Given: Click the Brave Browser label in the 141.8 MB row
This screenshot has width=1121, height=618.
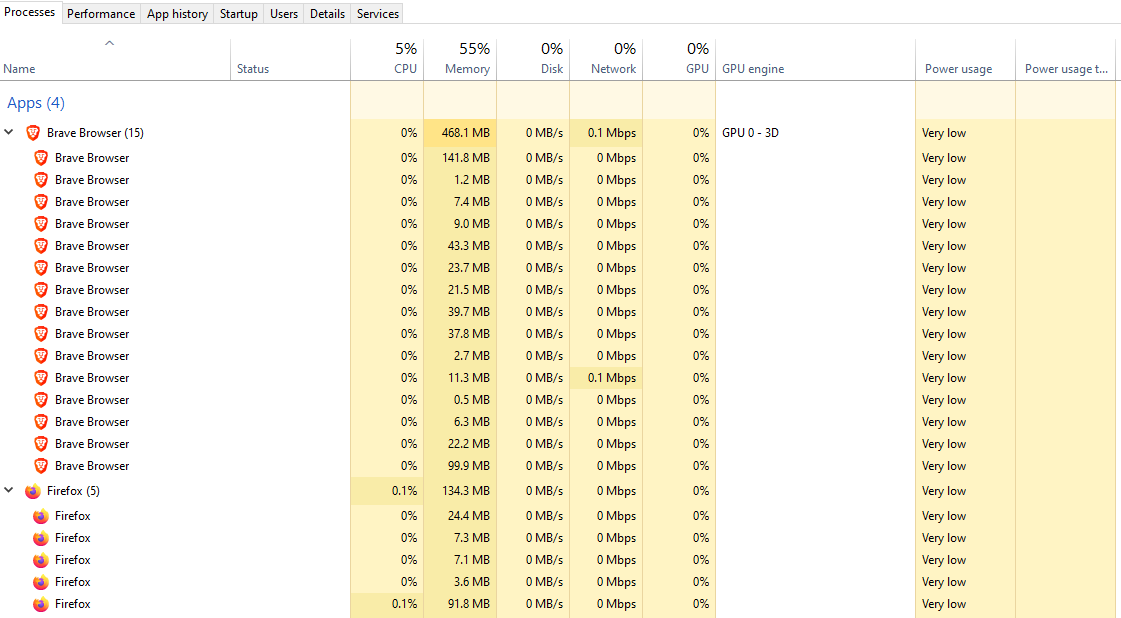Looking at the screenshot, I should tap(92, 158).
